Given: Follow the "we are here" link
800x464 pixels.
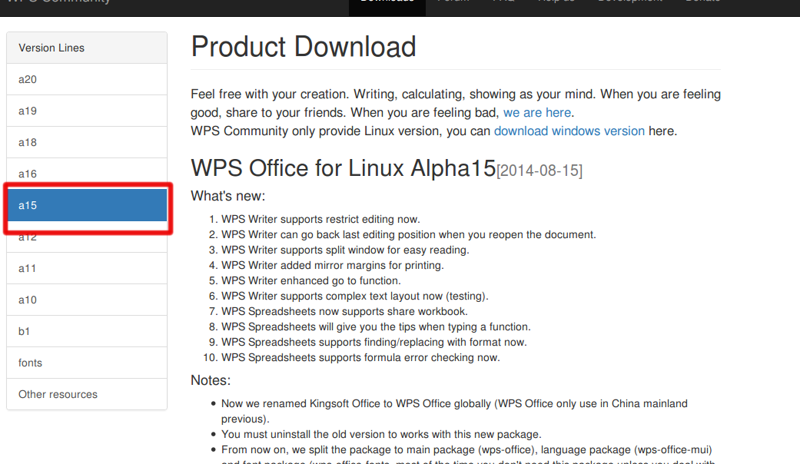Looking at the screenshot, I should [x=537, y=113].
